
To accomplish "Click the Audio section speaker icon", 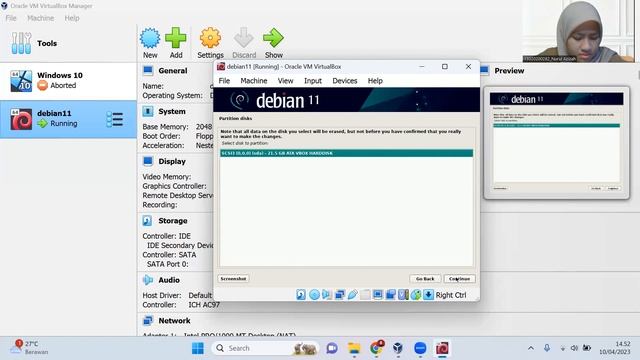I will pyautogui.click(x=148, y=280).
